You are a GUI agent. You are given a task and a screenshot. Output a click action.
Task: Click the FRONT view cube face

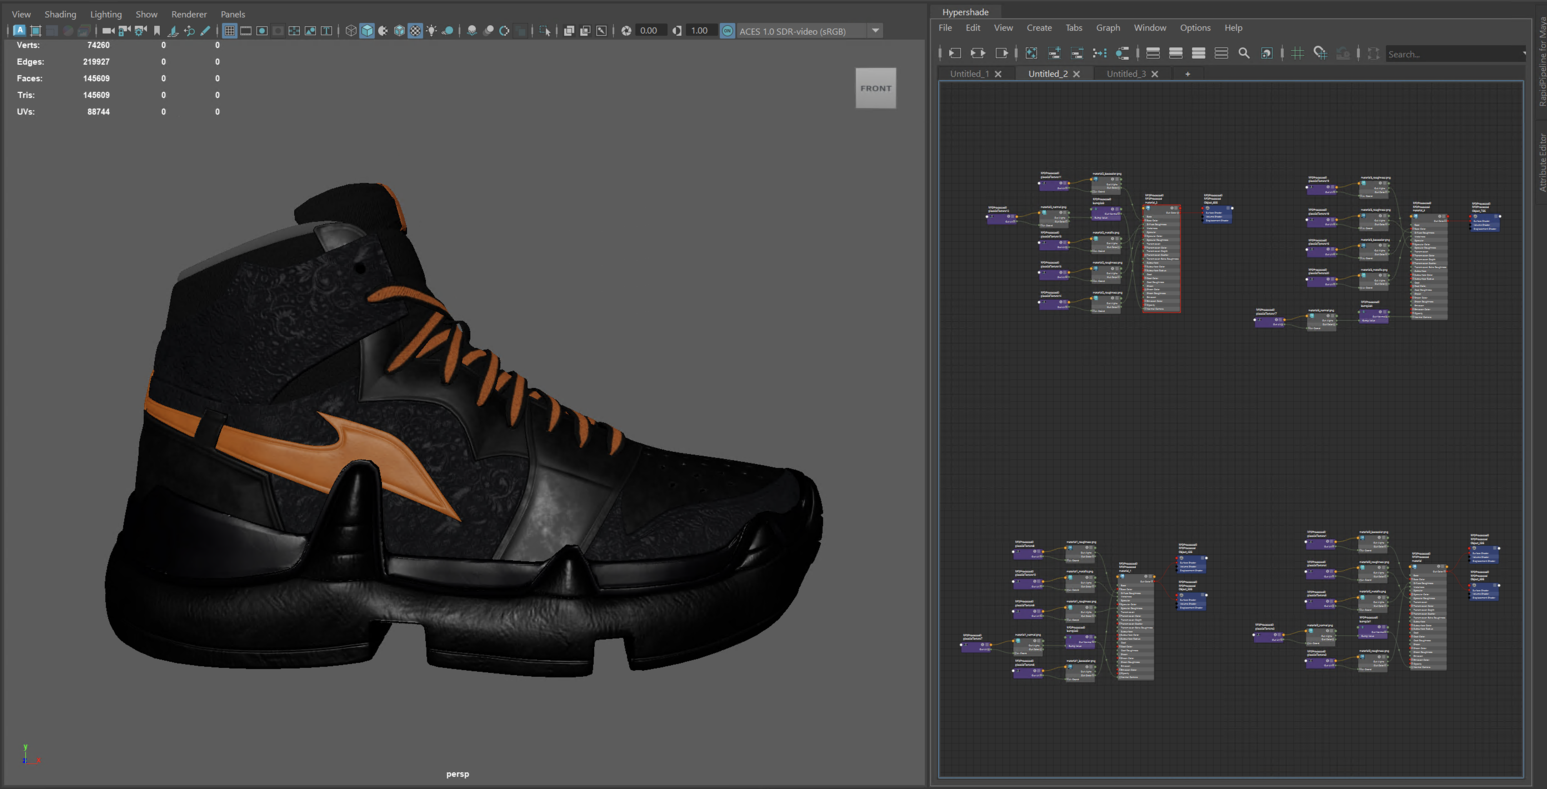point(875,88)
